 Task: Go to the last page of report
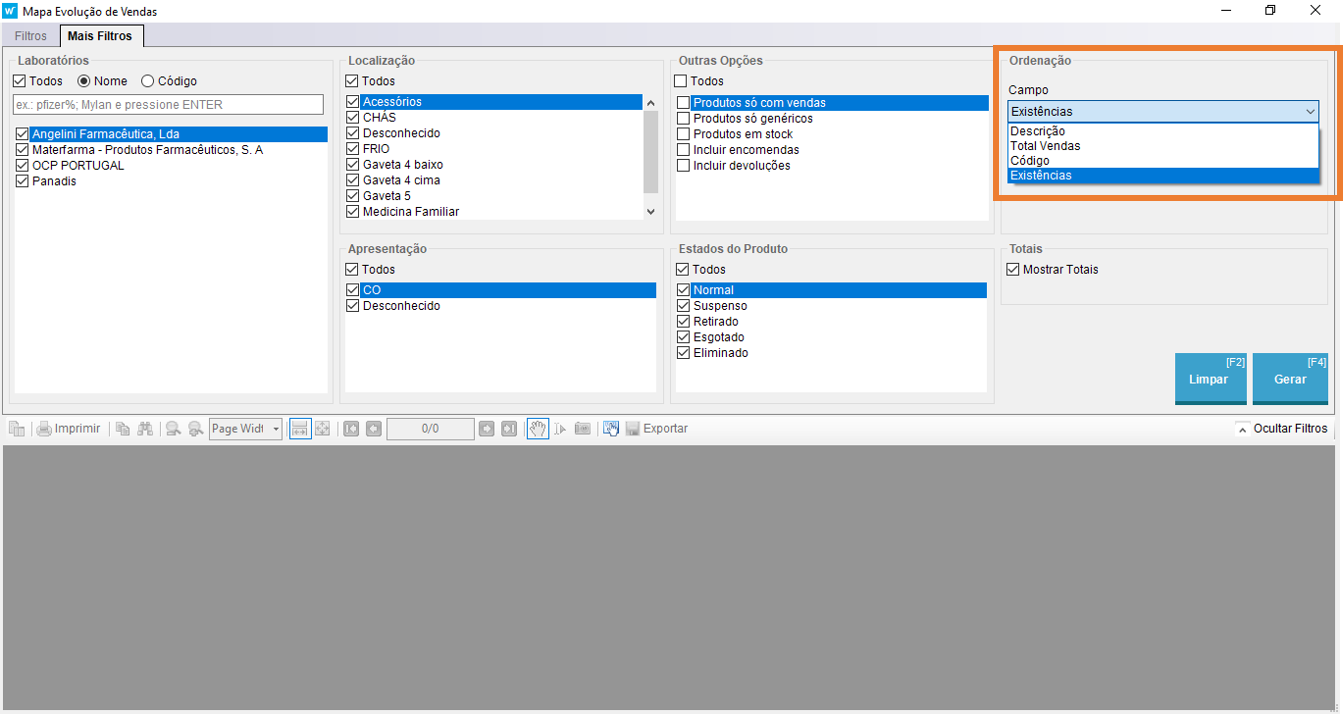(x=509, y=429)
